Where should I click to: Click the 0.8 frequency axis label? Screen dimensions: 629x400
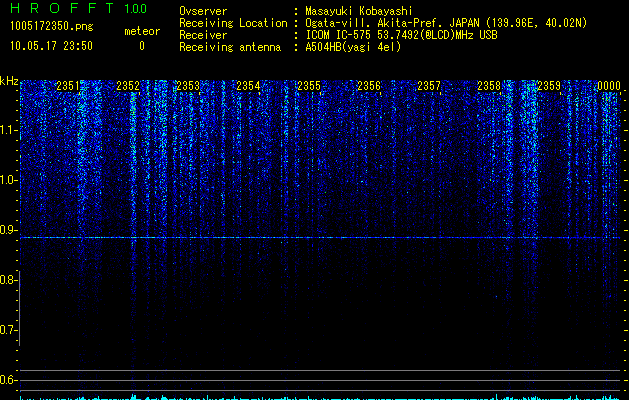[x=8, y=280]
